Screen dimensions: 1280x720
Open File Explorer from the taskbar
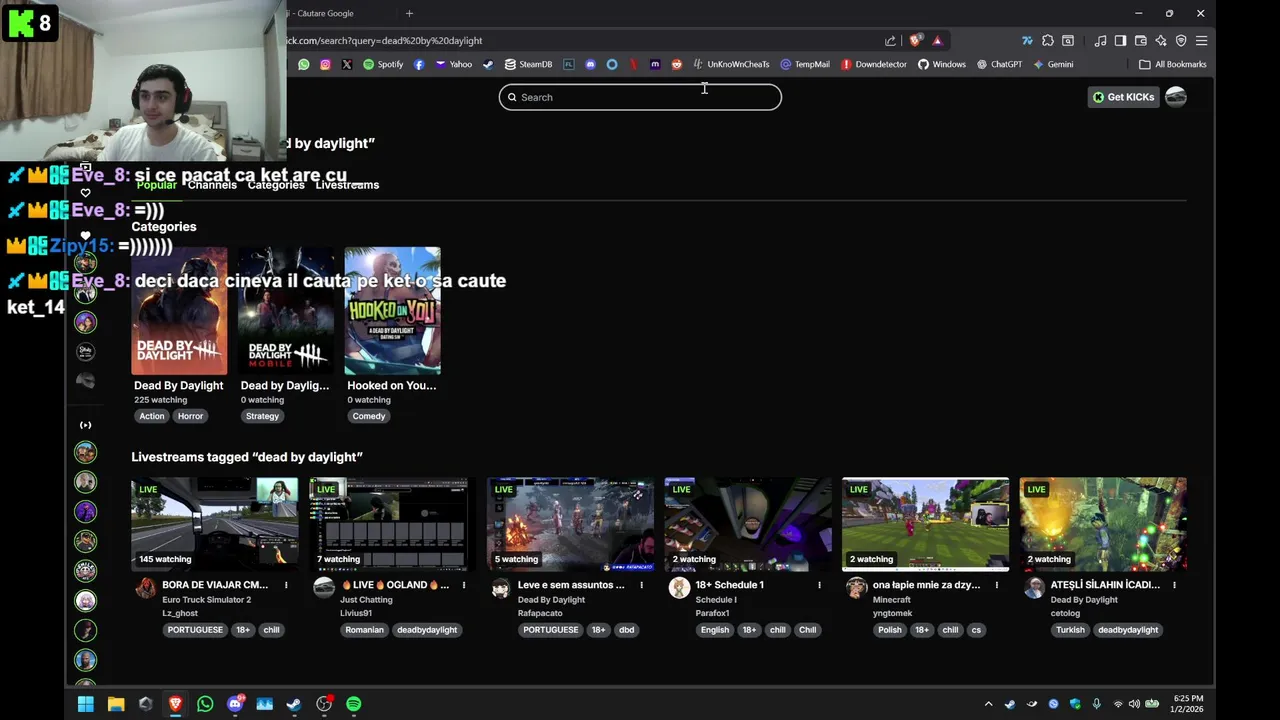point(116,704)
